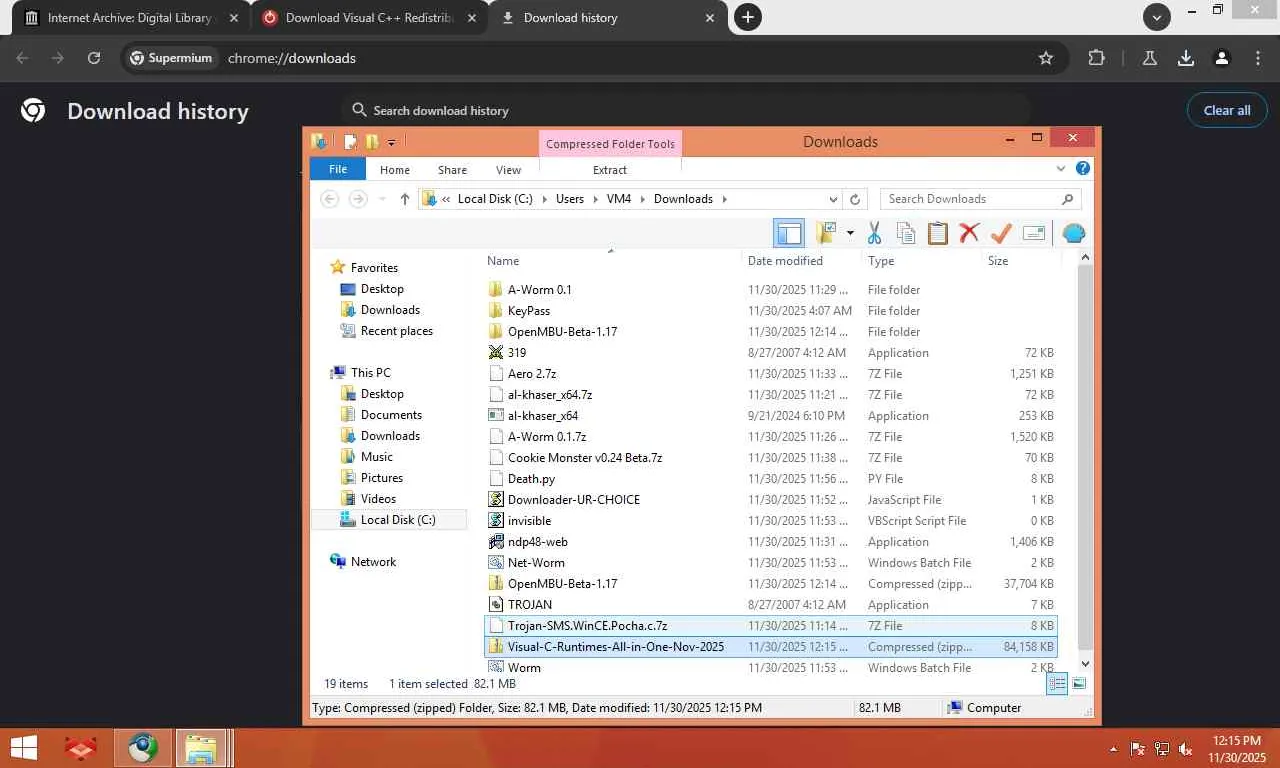This screenshot has height=768, width=1280.
Task: Click the scissors Cut icon in Explorer toolbar
Action: (874, 233)
